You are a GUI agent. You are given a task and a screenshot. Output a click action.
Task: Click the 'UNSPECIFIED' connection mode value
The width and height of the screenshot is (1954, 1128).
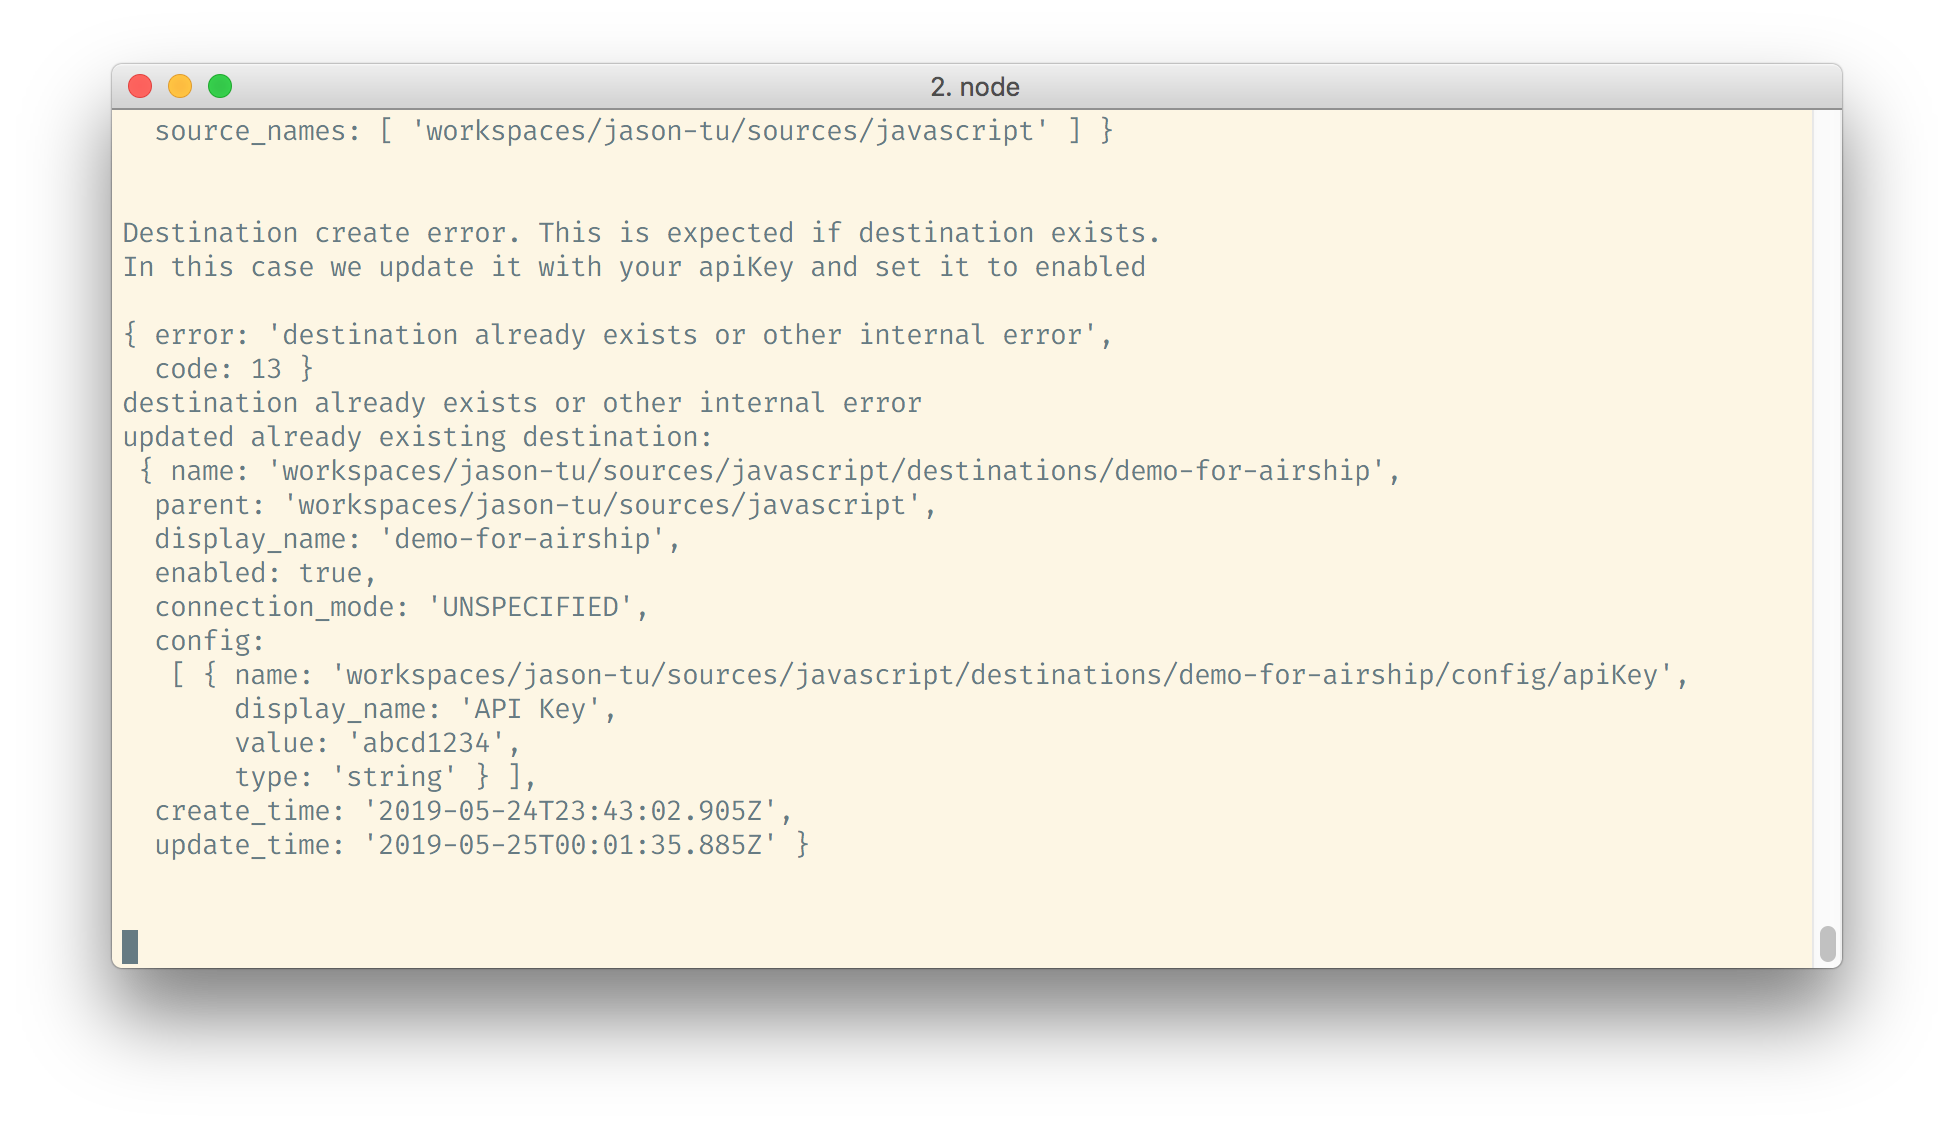coord(530,607)
